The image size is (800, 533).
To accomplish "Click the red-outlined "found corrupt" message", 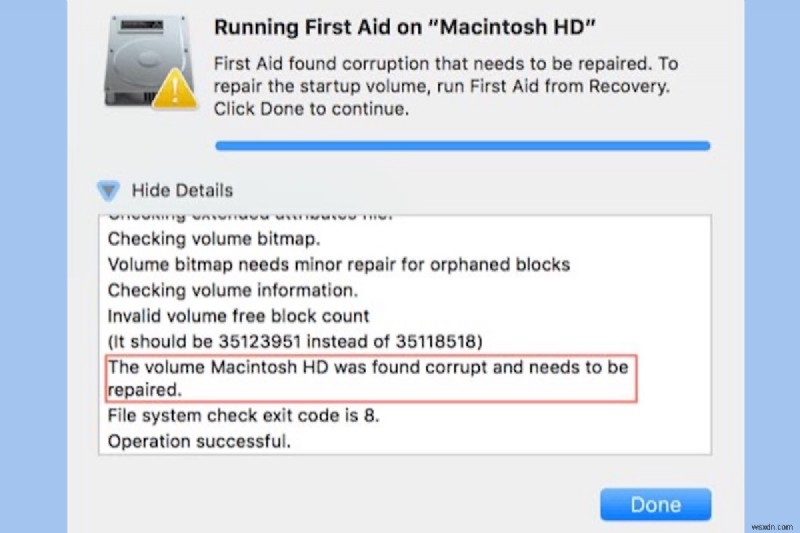I will (x=368, y=379).
